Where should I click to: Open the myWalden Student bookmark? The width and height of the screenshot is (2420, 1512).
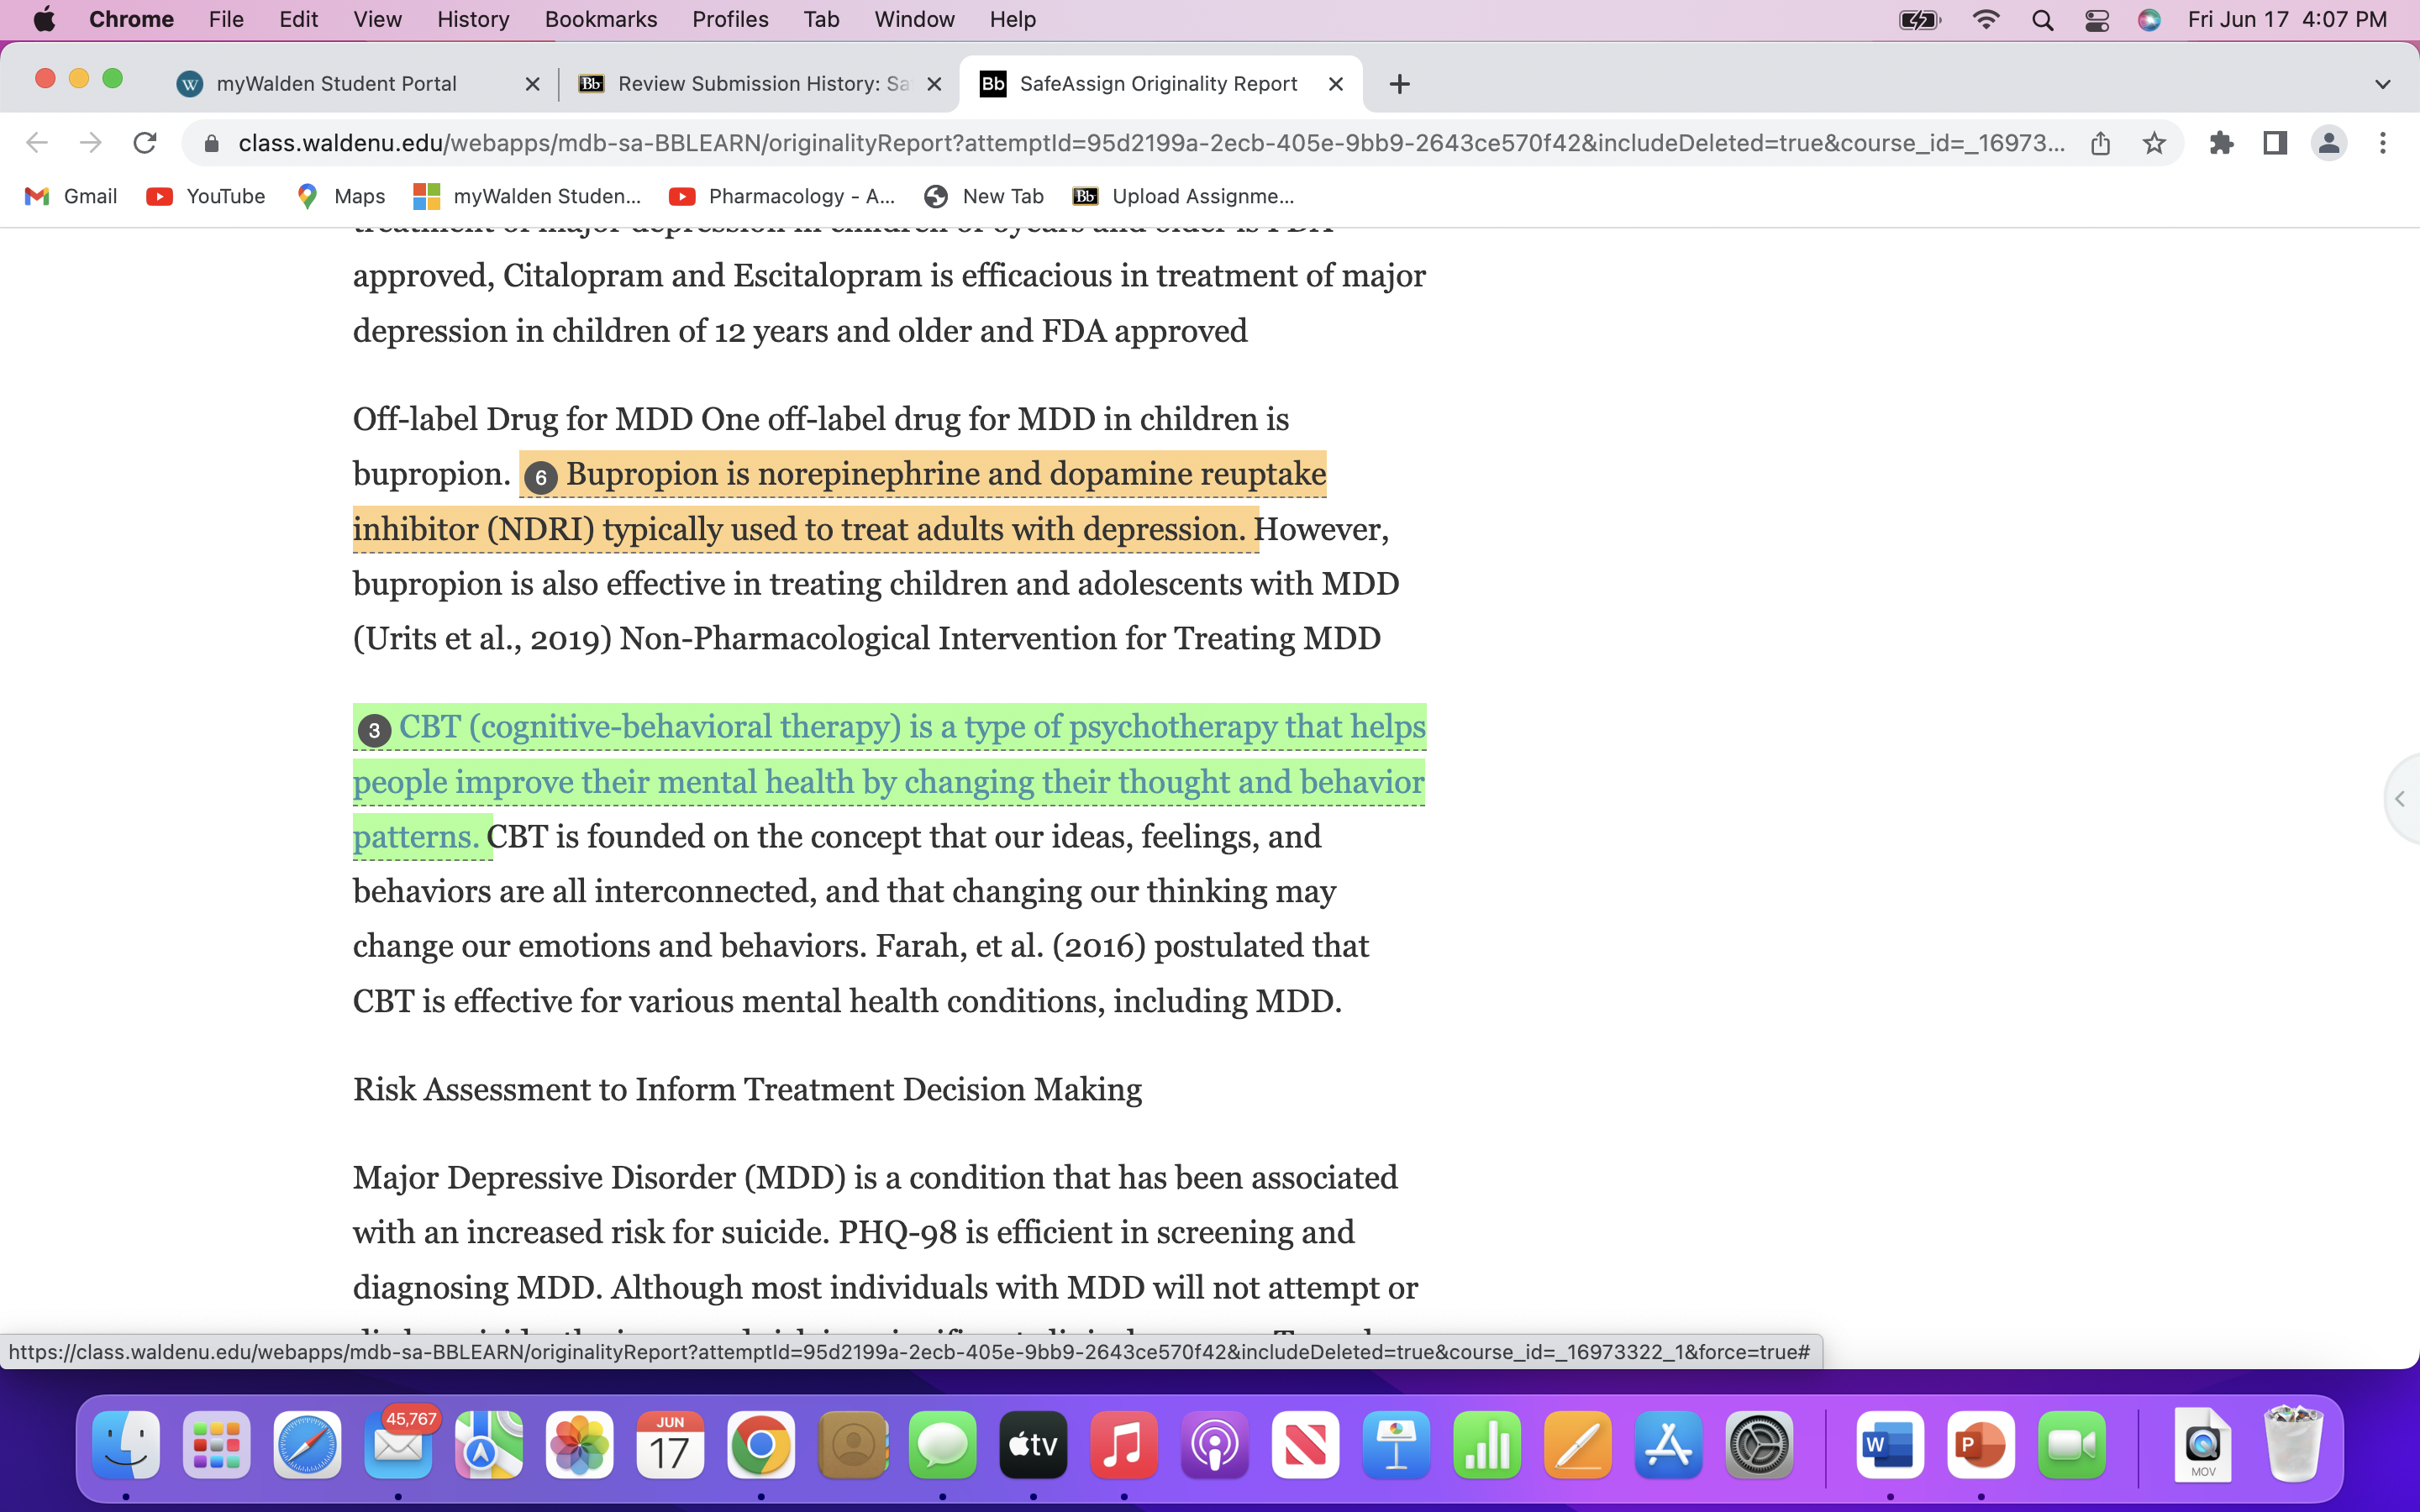[528, 196]
